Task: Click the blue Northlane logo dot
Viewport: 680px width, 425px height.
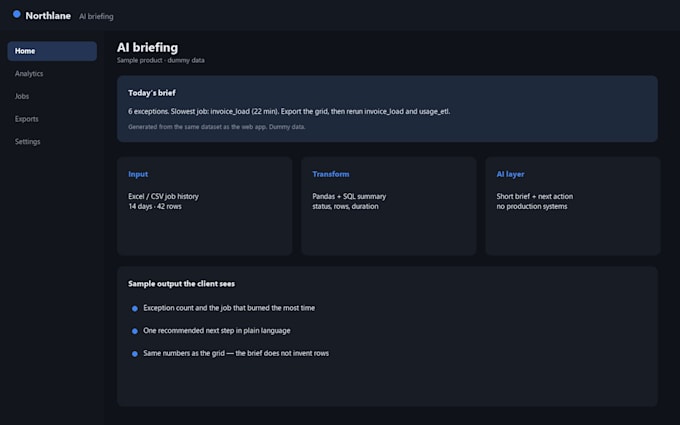Action: point(16,14)
